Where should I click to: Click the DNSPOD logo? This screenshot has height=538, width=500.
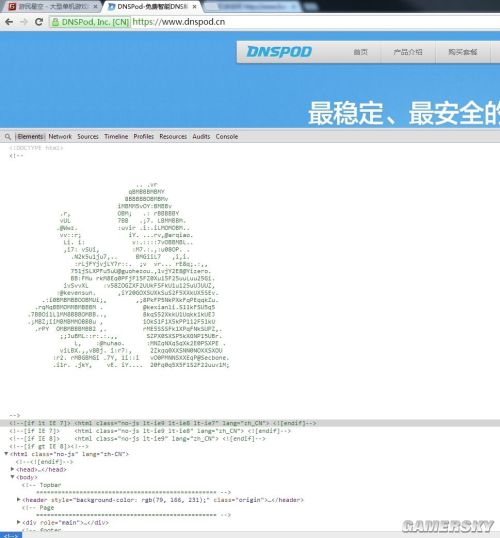point(279,52)
